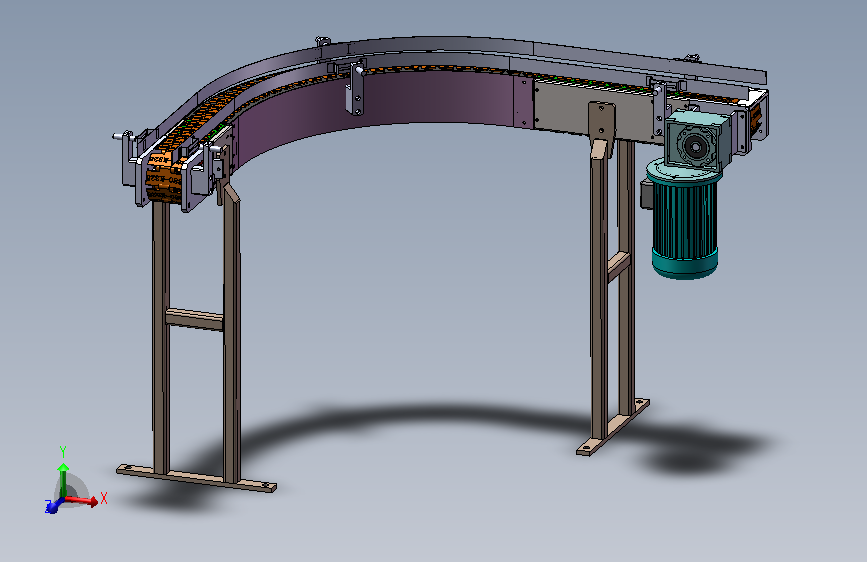Select the left support stand base plate

coord(196,479)
